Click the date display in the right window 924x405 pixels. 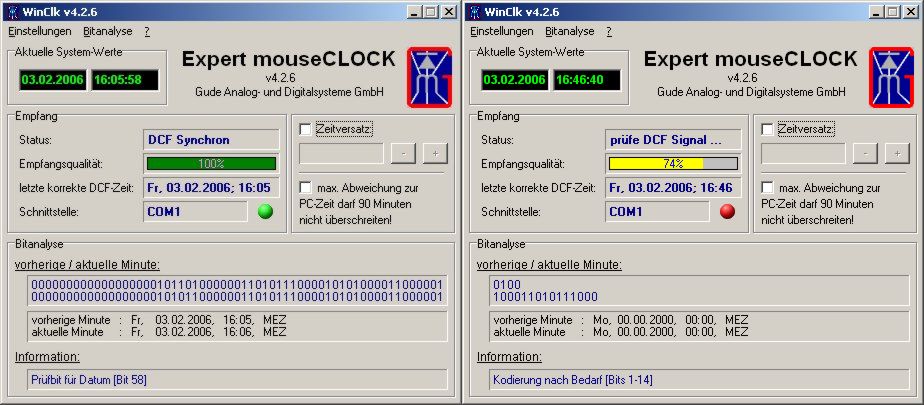pos(514,80)
